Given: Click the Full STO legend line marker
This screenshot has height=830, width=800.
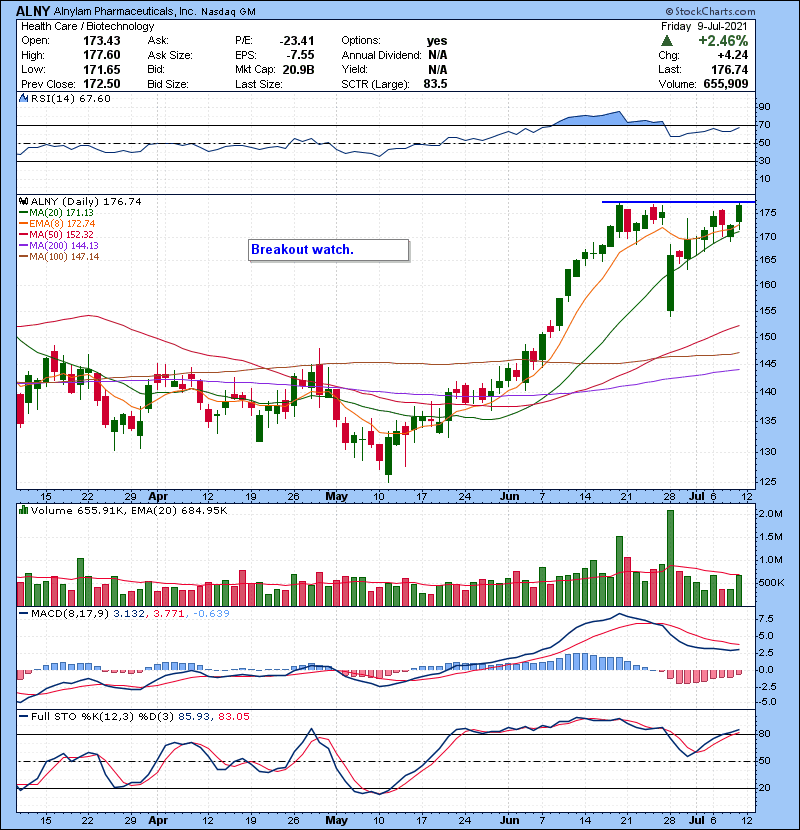Looking at the screenshot, I should [24, 717].
